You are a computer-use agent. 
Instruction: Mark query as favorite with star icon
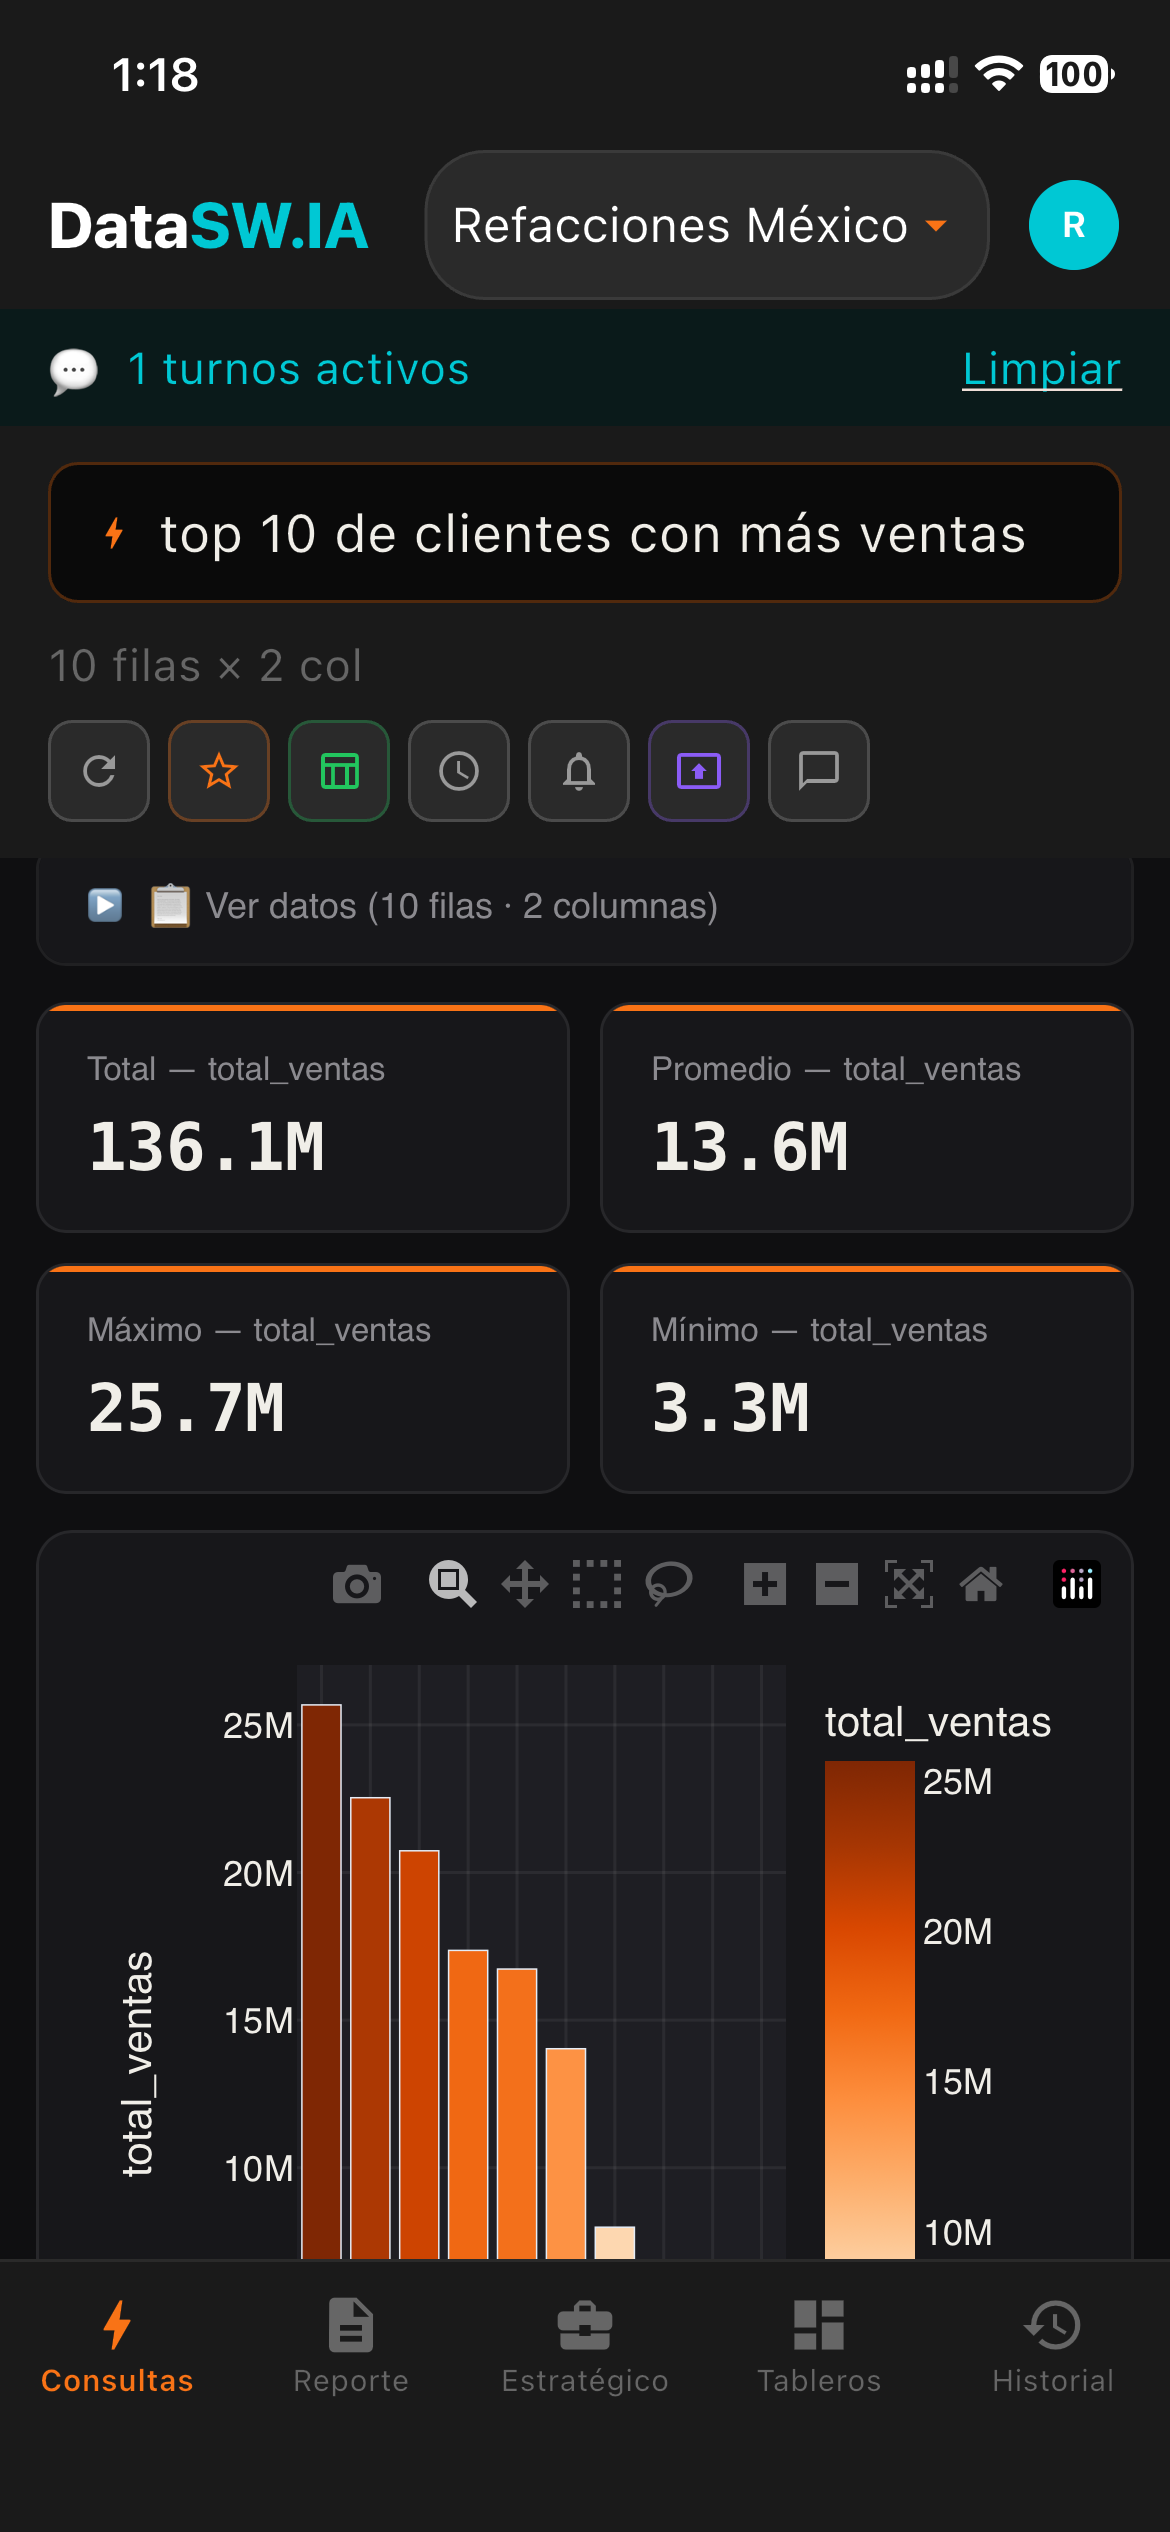coord(219,771)
